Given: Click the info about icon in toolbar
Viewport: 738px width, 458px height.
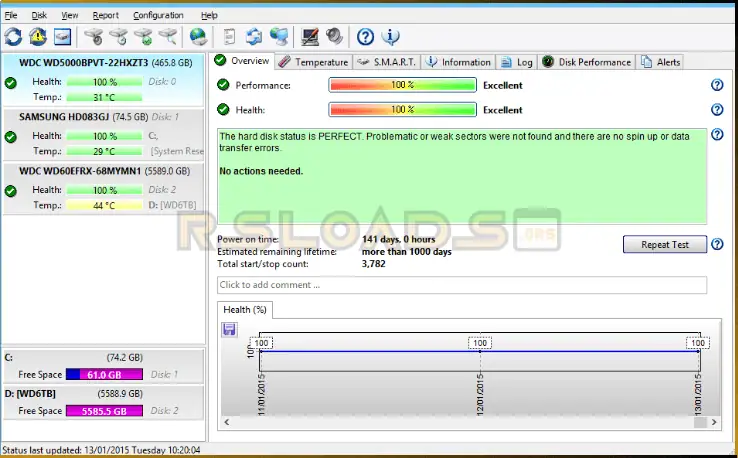Looking at the screenshot, I should pos(390,37).
